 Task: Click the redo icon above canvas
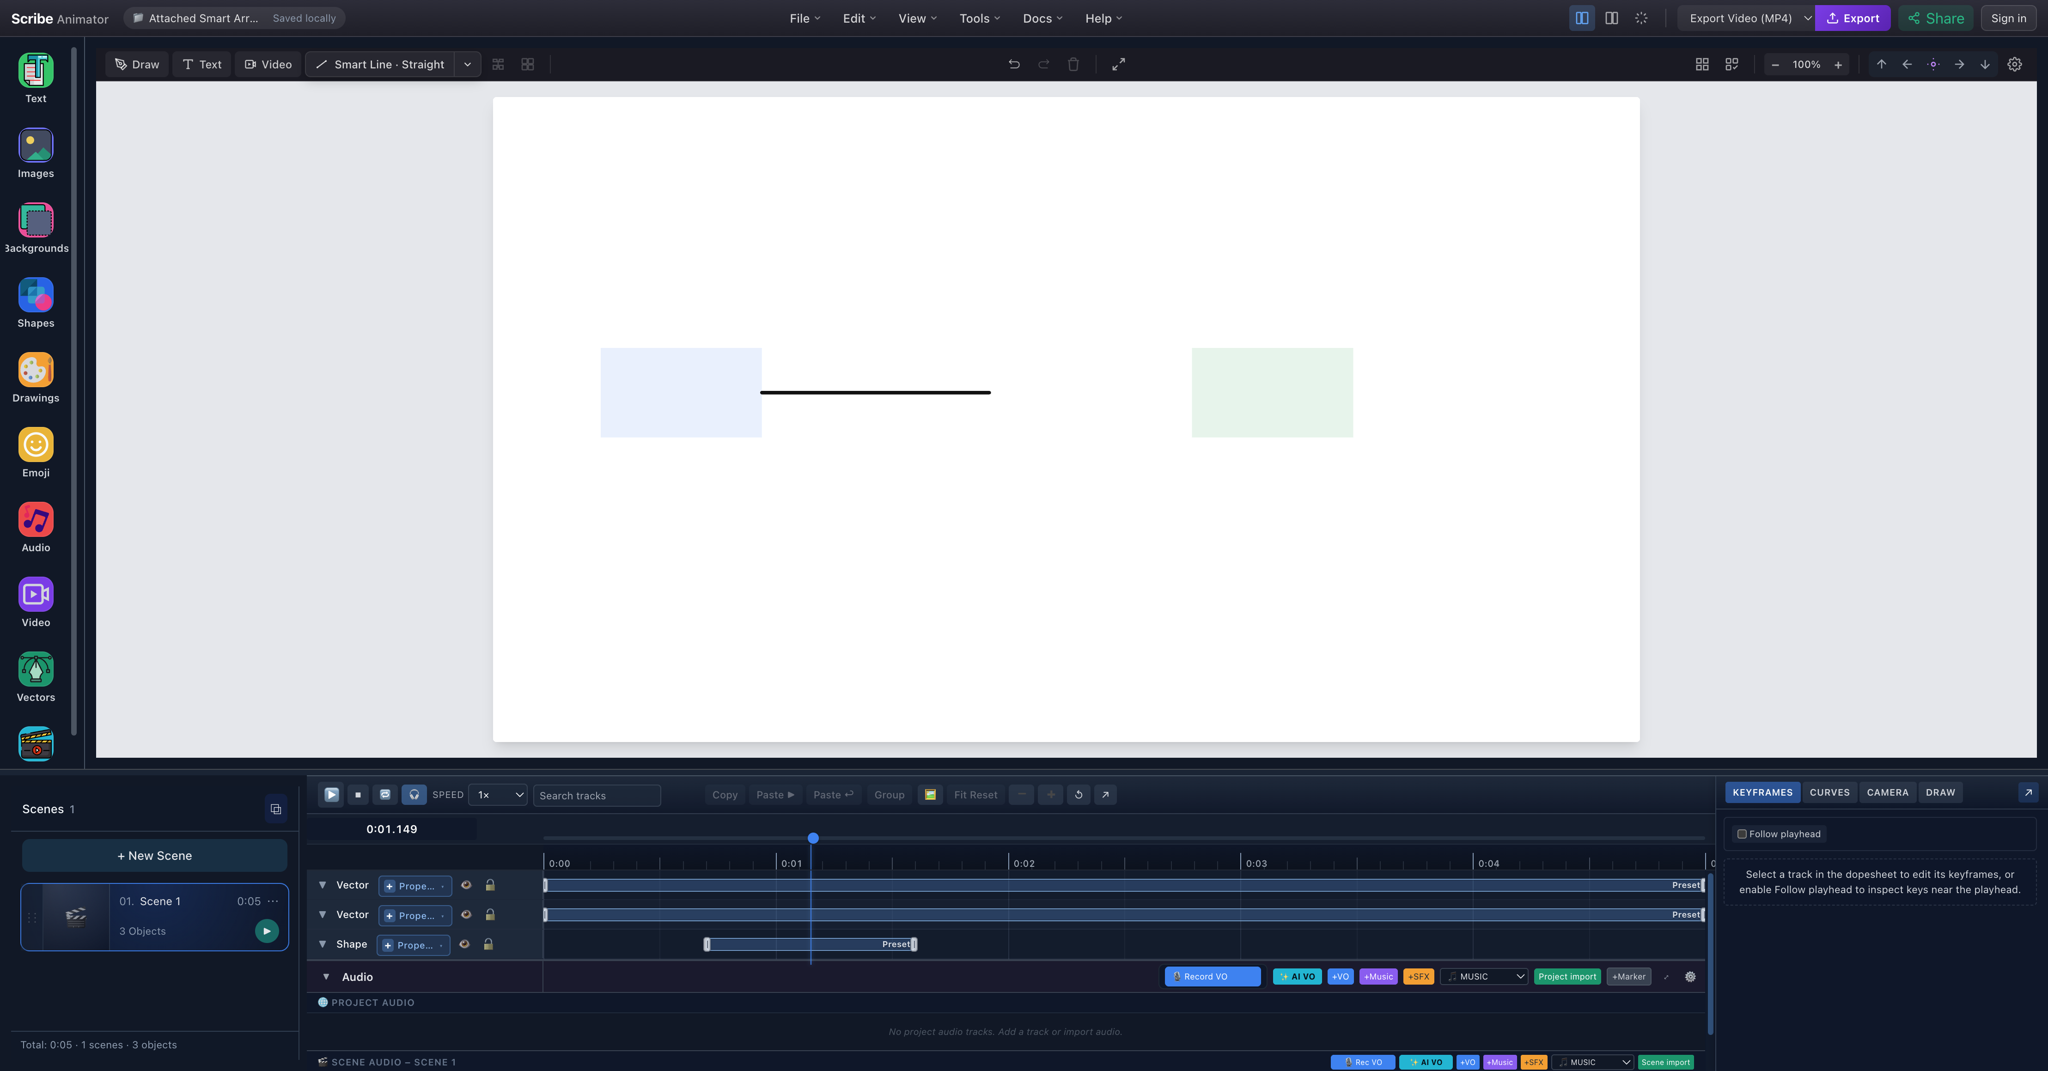click(x=1044, y=64)
